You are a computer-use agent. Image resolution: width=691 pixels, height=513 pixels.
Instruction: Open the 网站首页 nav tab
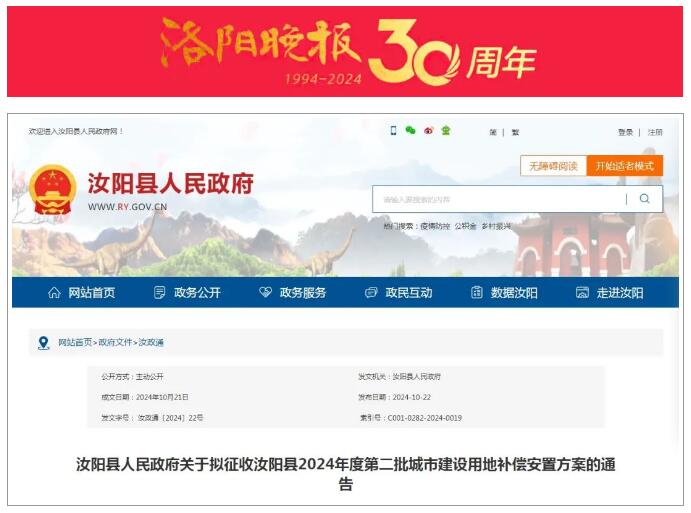[x=81, y=293]
